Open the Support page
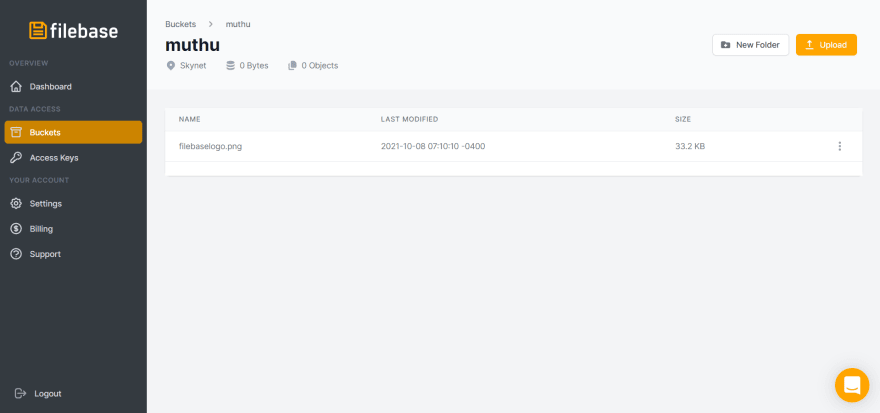880x413 pixels. click(x=73, y=254)
